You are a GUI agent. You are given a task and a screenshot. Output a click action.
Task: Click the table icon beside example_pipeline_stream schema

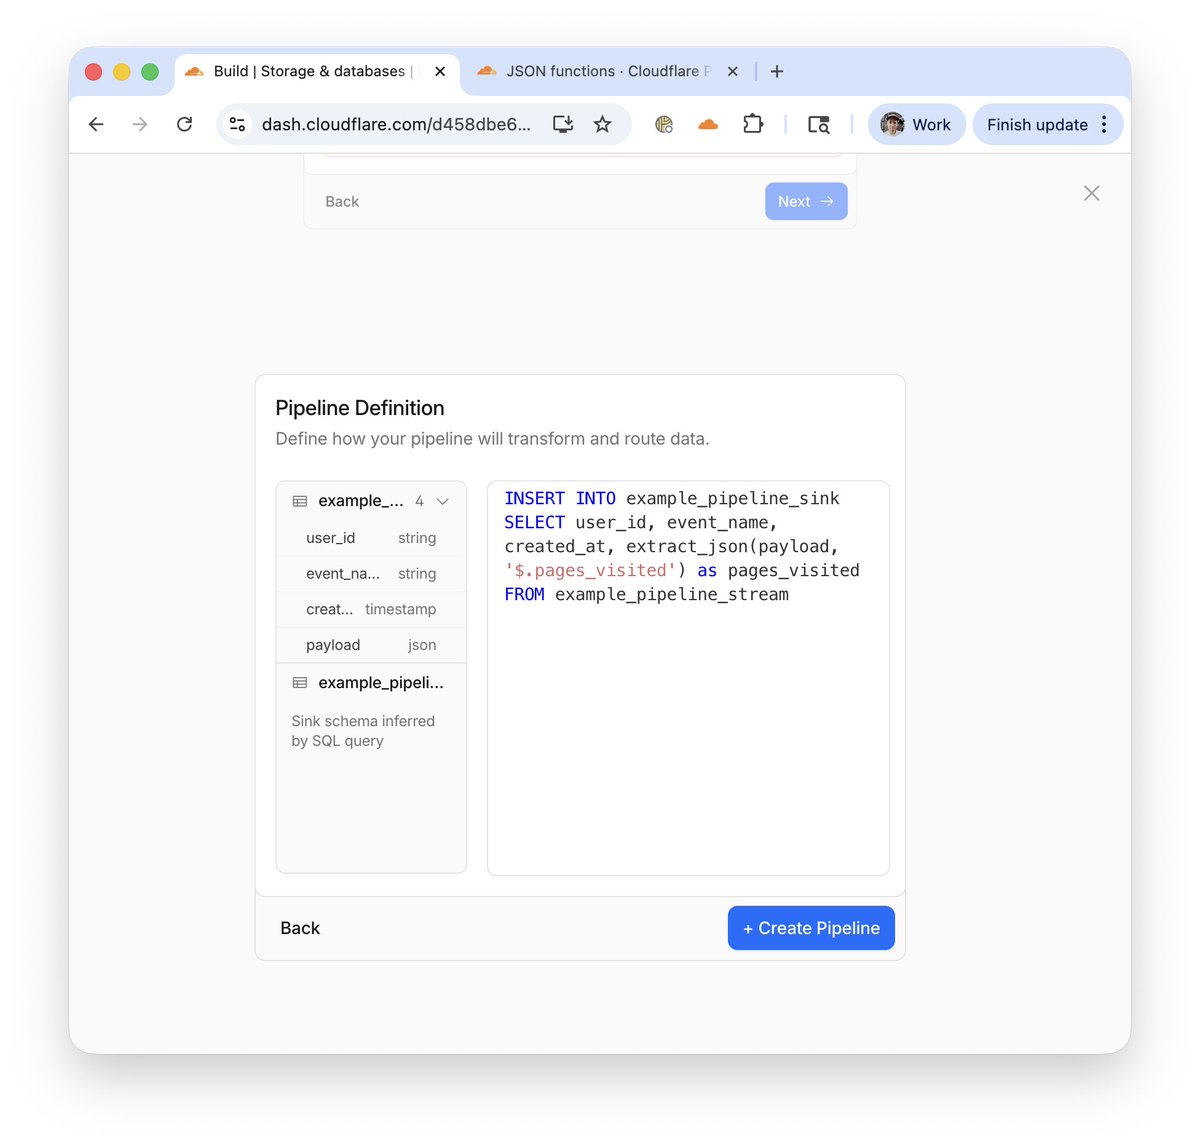tap(299, 500)
